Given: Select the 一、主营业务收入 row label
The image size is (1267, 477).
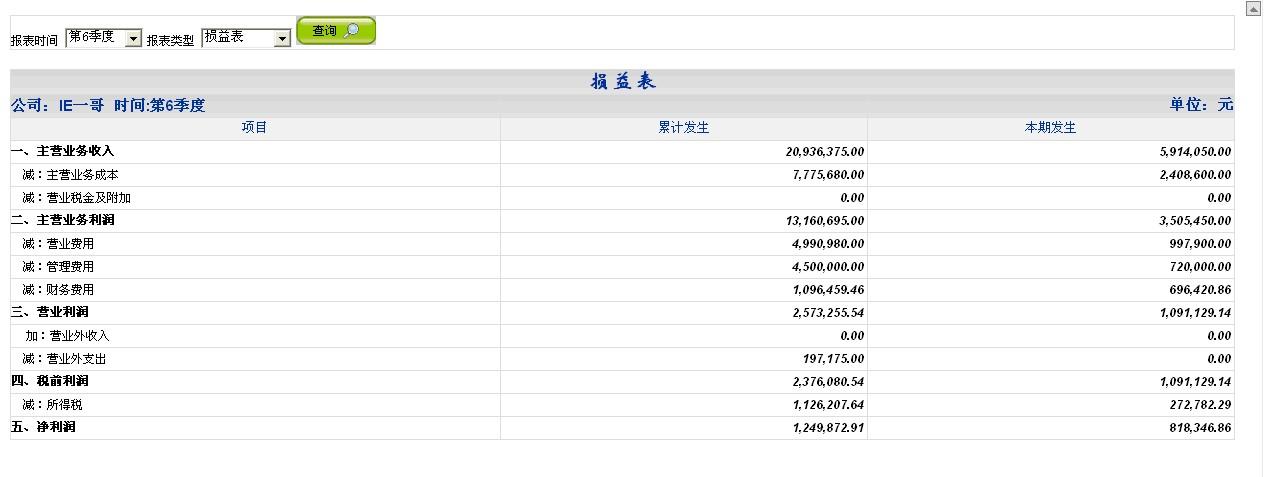Looking at the screenshot, I should coord(63,151).
